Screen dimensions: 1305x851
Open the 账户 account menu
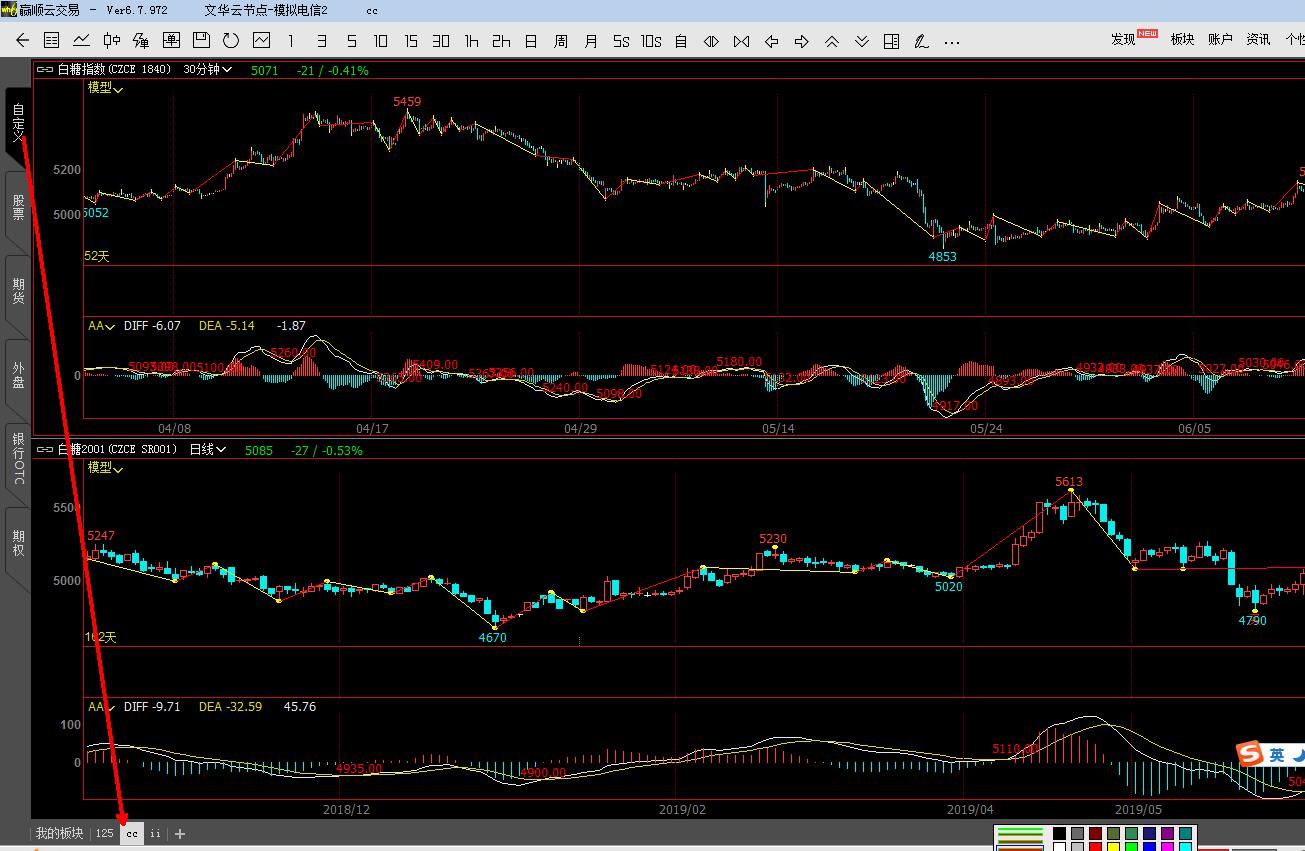(x=1220, y=39)
